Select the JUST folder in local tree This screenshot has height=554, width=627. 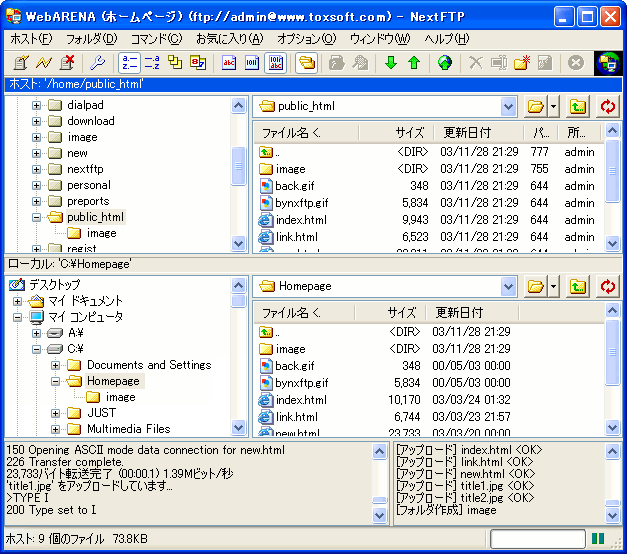click(x=102, y=412)
